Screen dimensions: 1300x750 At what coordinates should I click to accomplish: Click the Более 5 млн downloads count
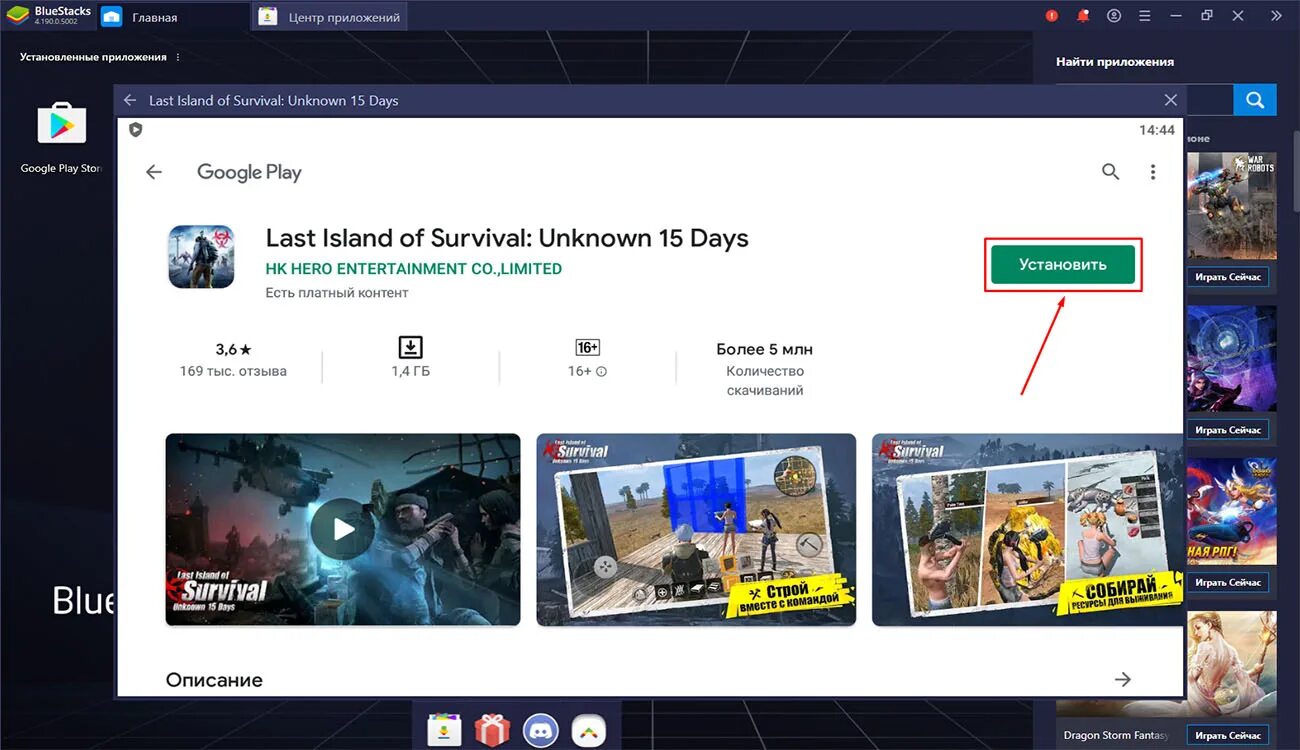point(765,349)
